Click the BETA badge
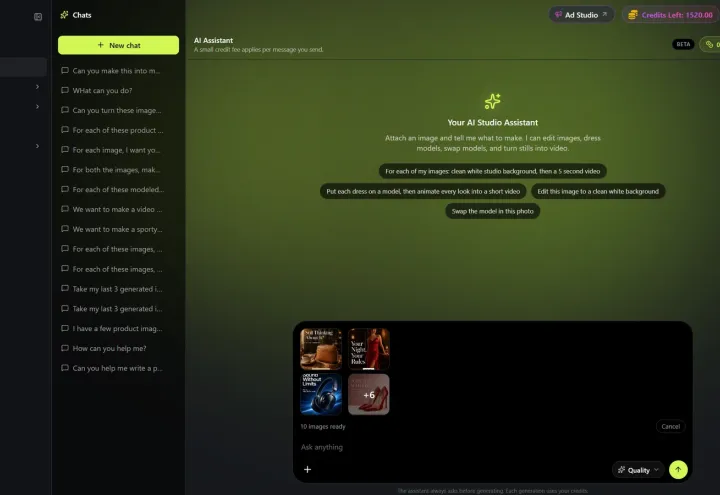 pyautogui.click(x=683, y=44)
